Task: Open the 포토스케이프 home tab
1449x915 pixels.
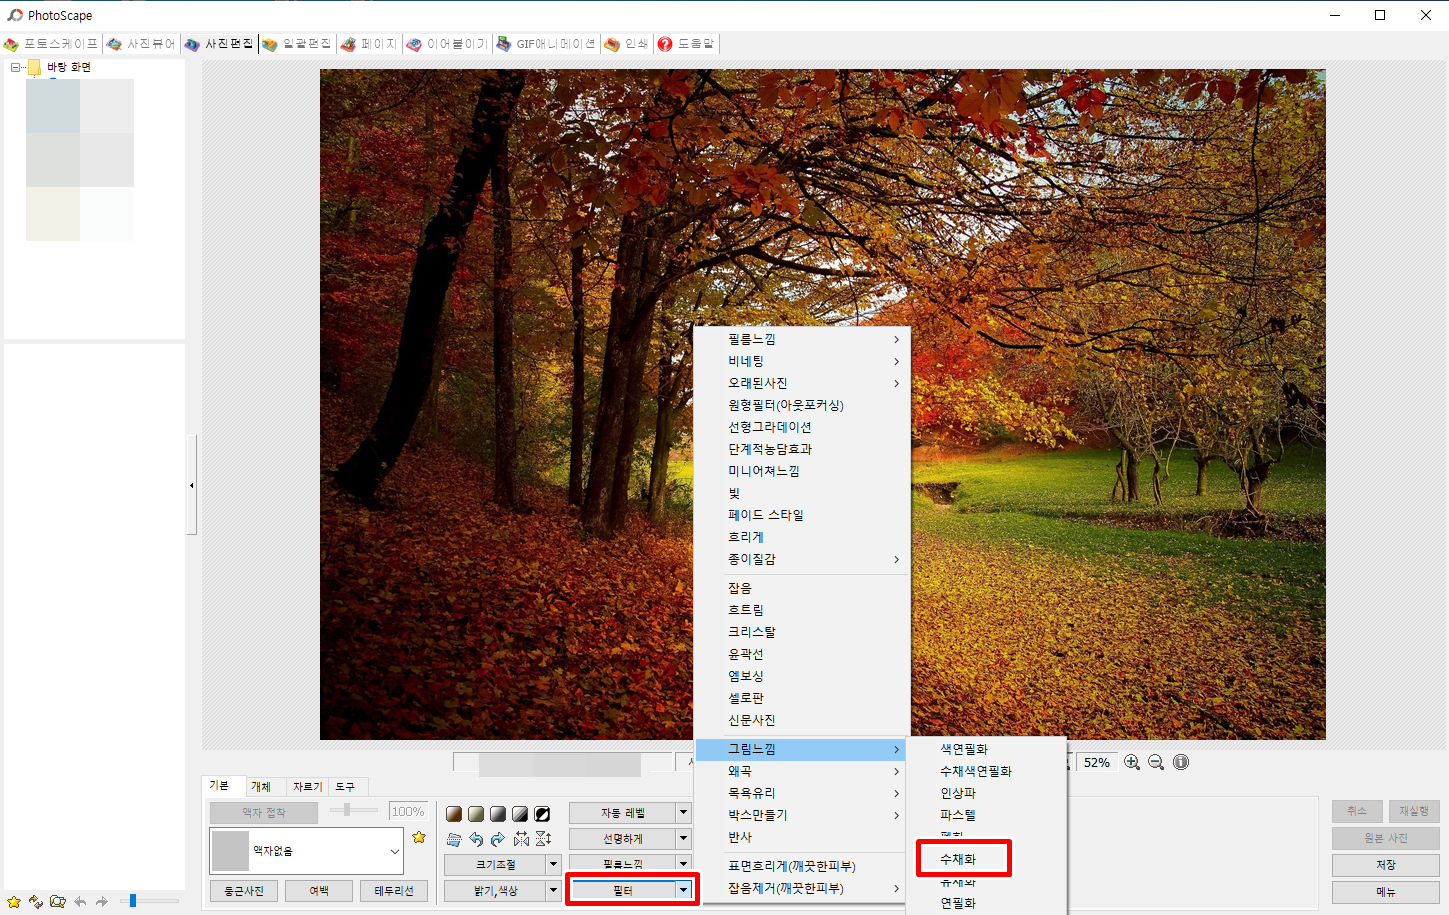Action: pos(51,44)
